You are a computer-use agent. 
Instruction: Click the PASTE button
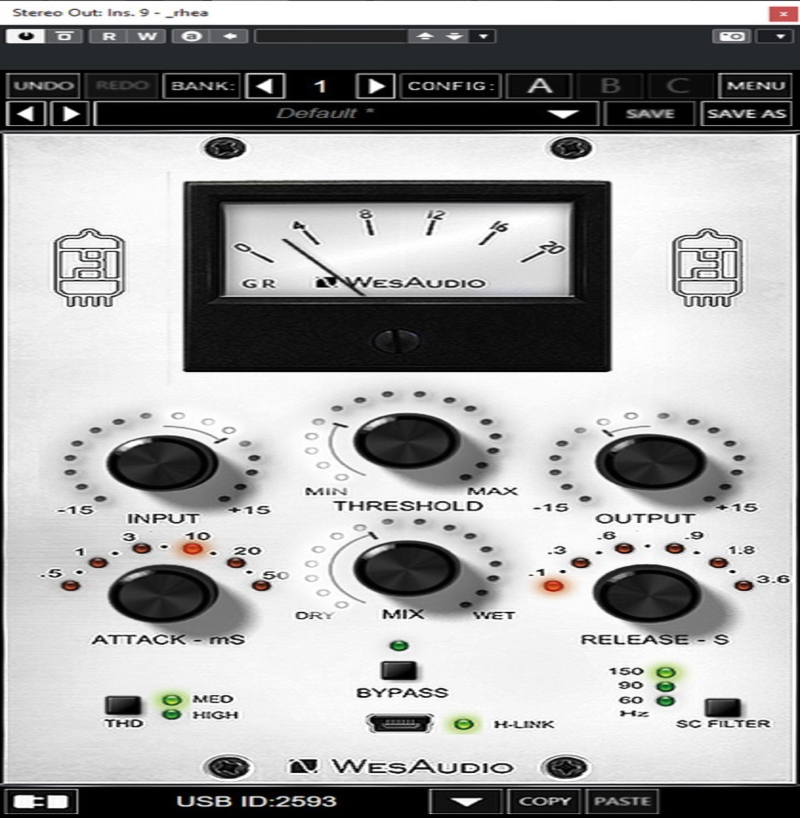(x=622, y=801)
